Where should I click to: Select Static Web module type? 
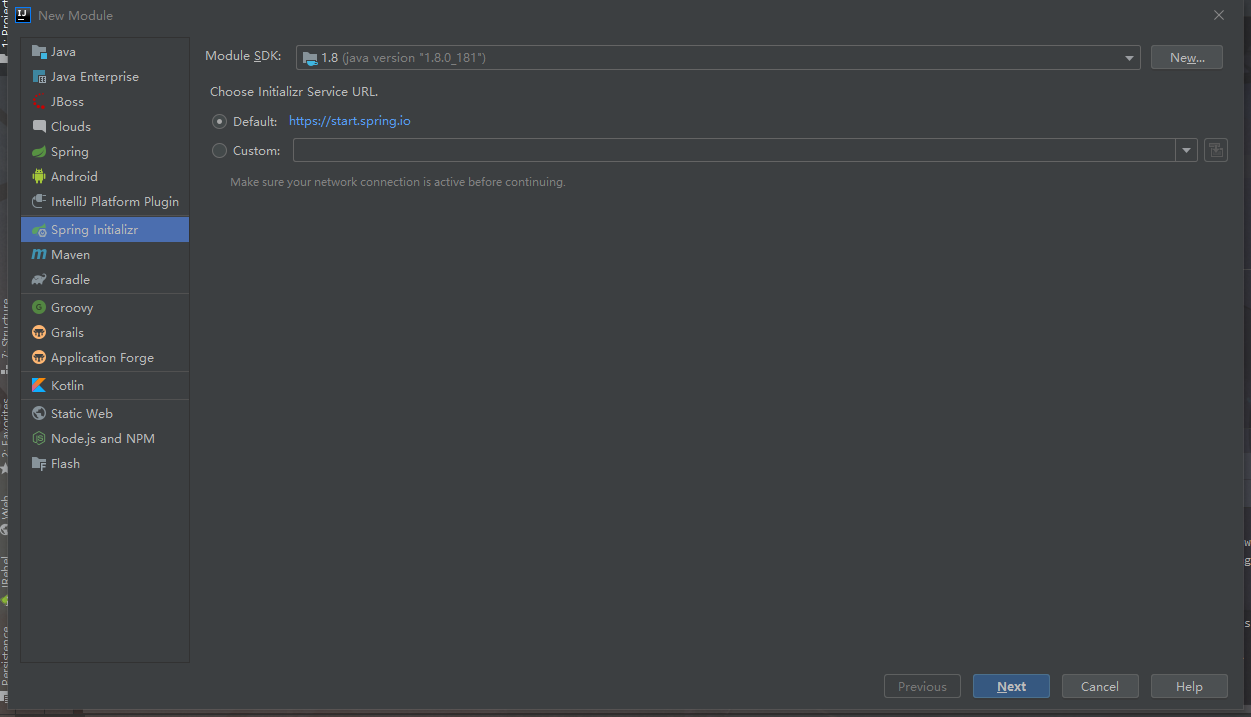[105, 413]
